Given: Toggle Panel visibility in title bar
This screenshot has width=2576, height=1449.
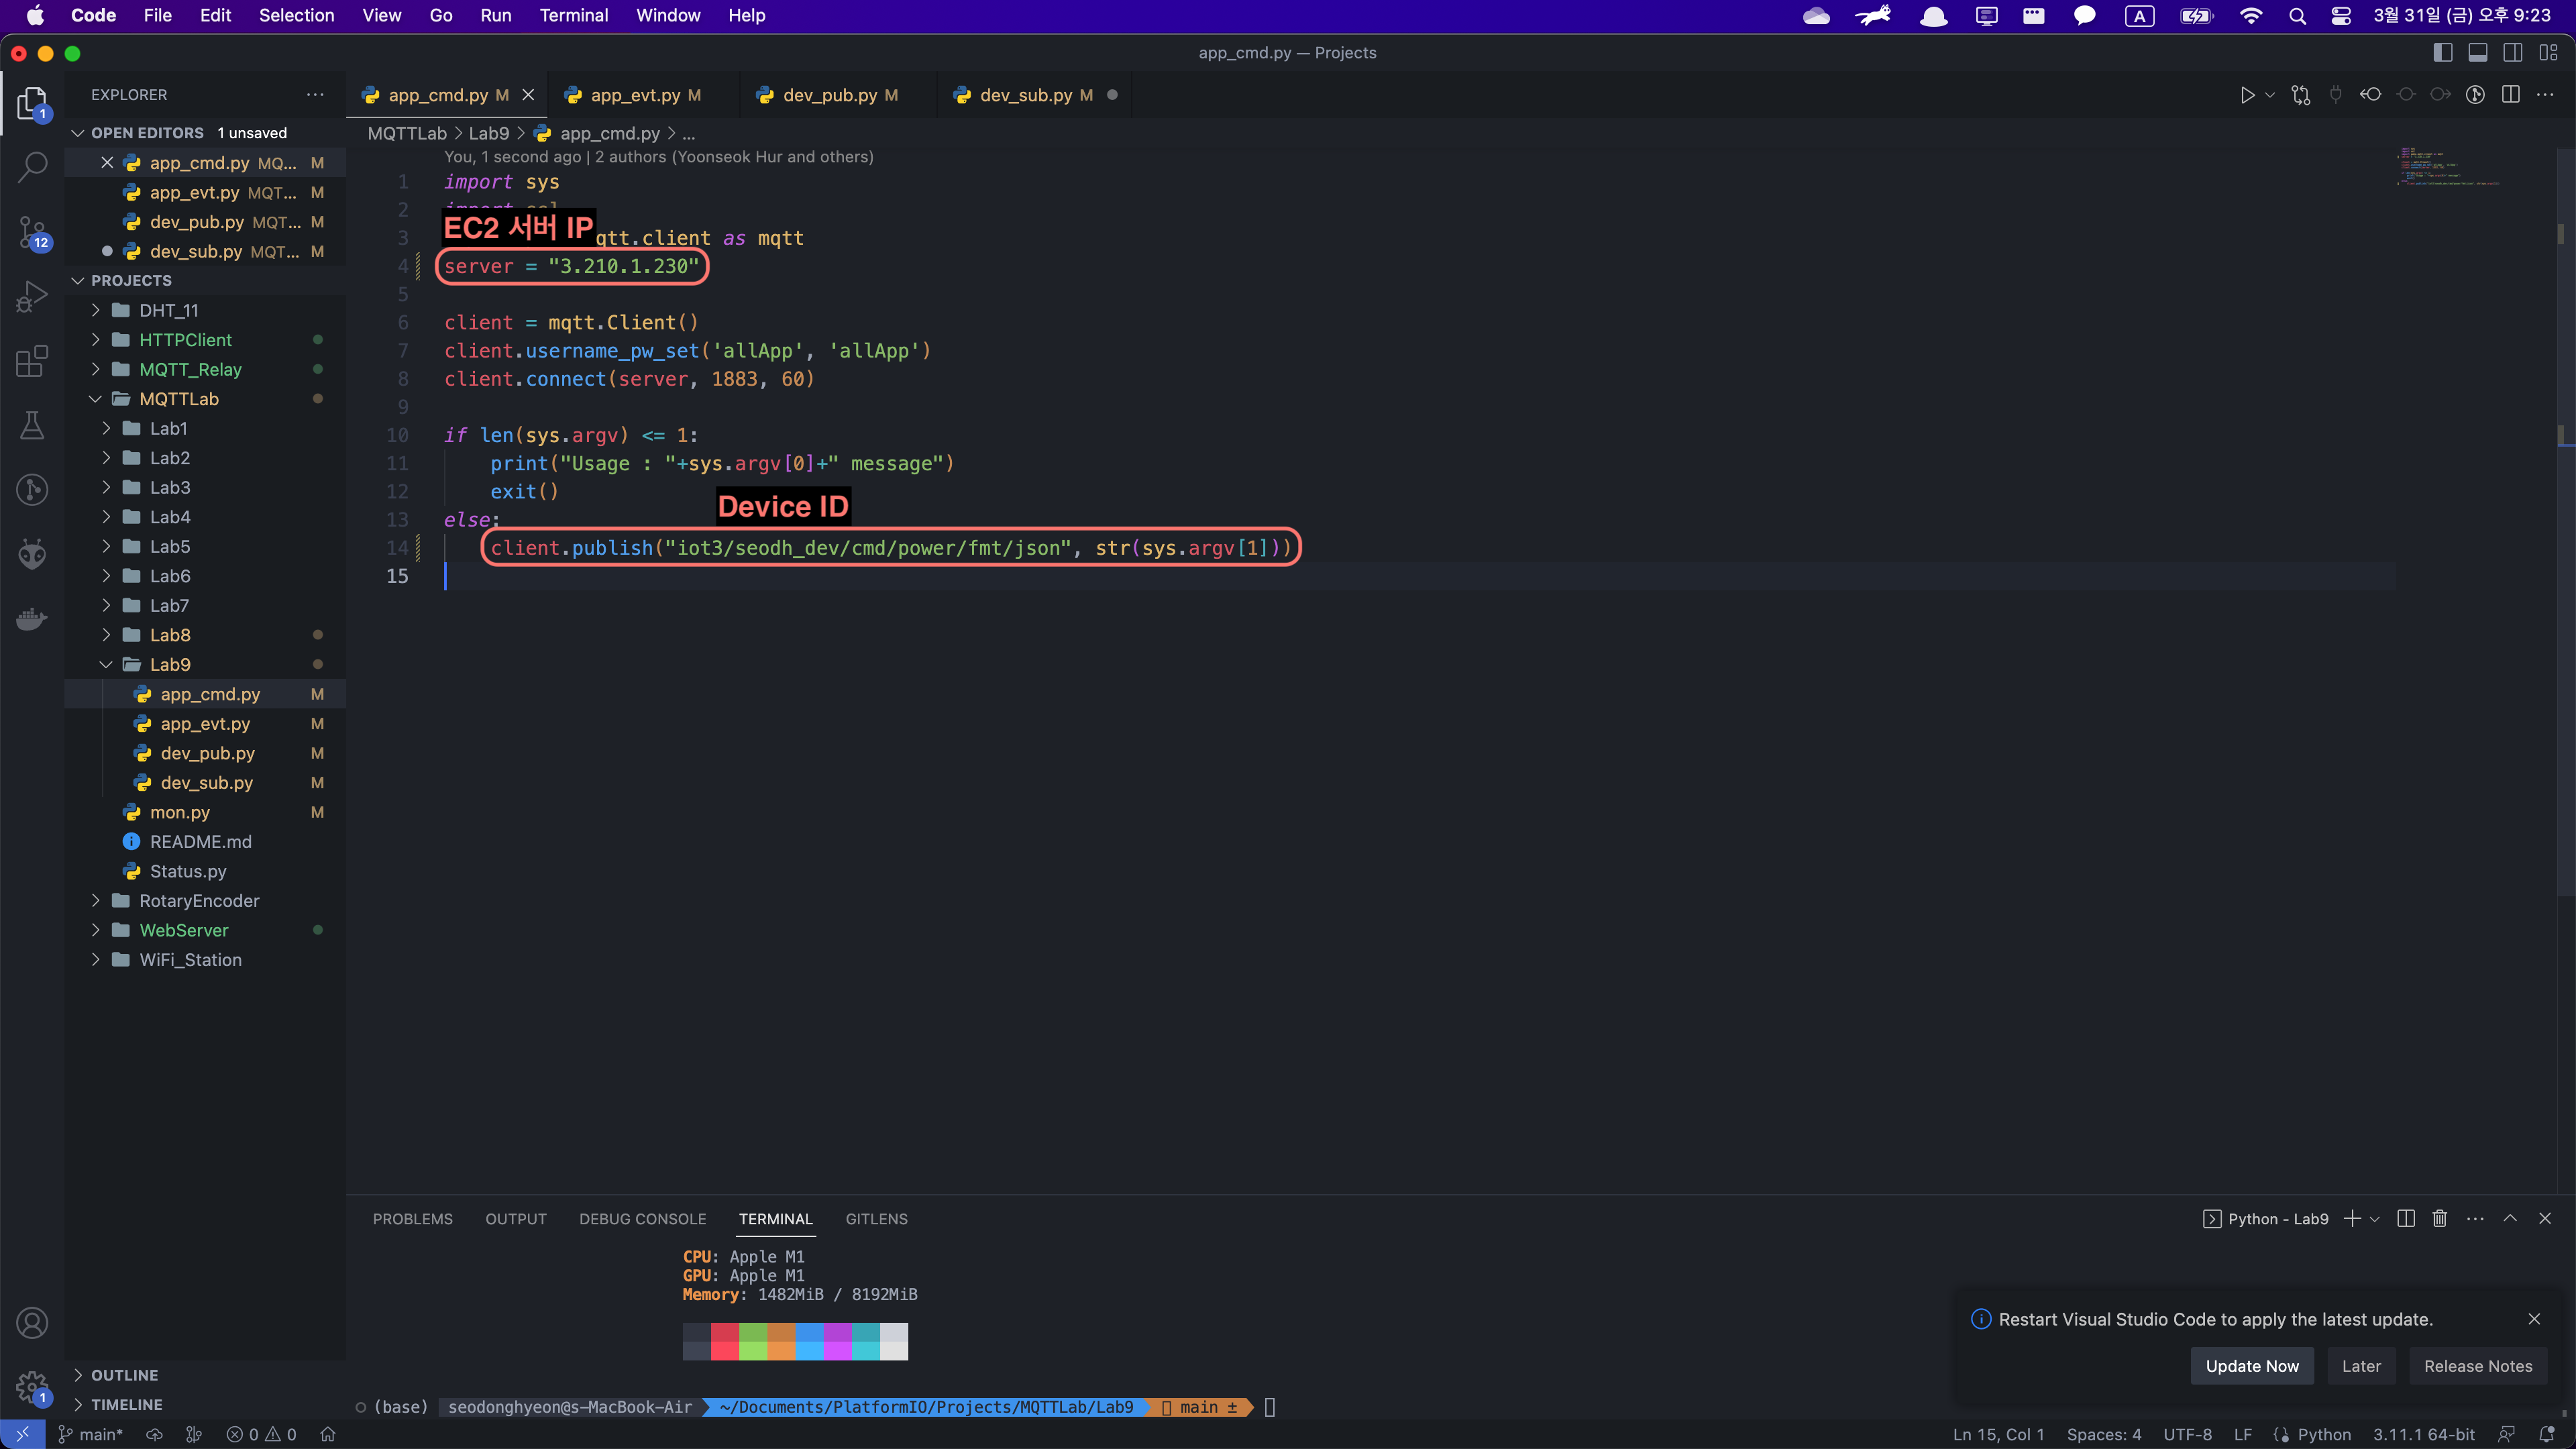Looking at the screenshot, I should tap(2478, 53).
